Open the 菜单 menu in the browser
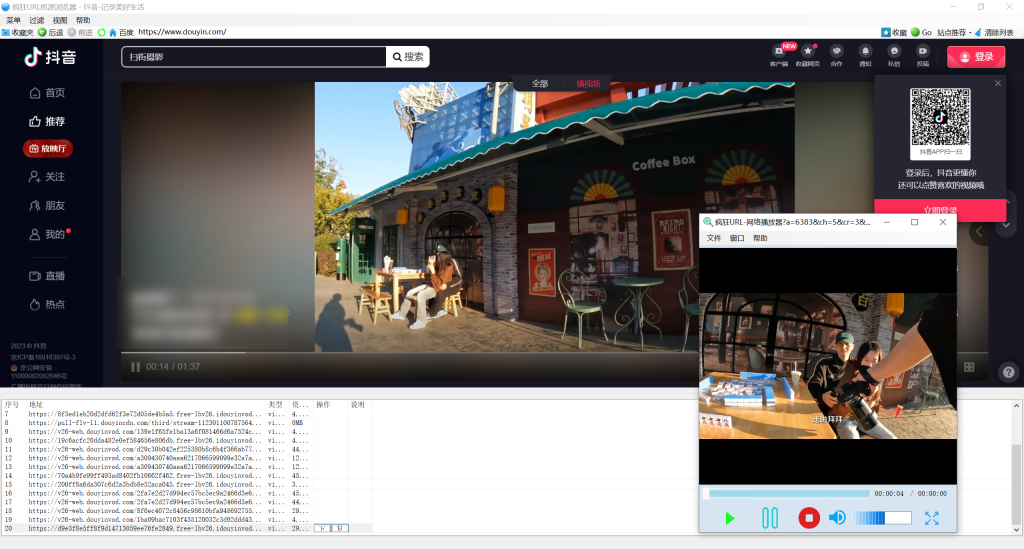 [x=13, y=20]
